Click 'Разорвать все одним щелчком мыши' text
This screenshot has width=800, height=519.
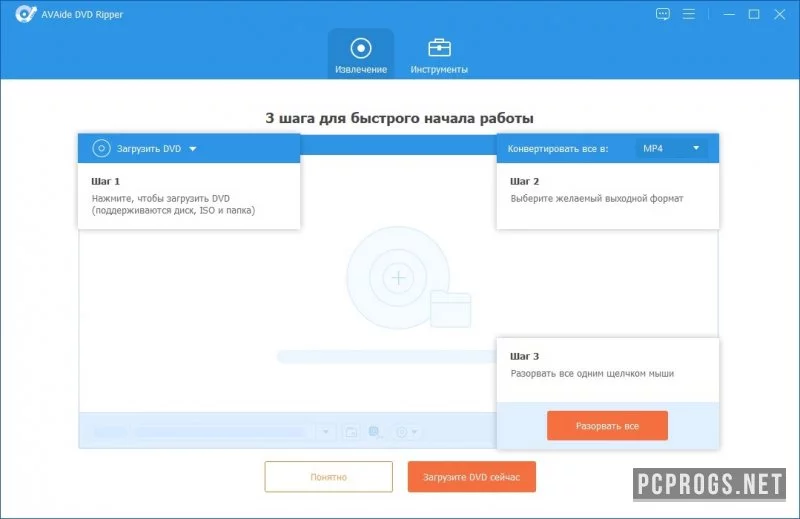click(x=592, y=374)
